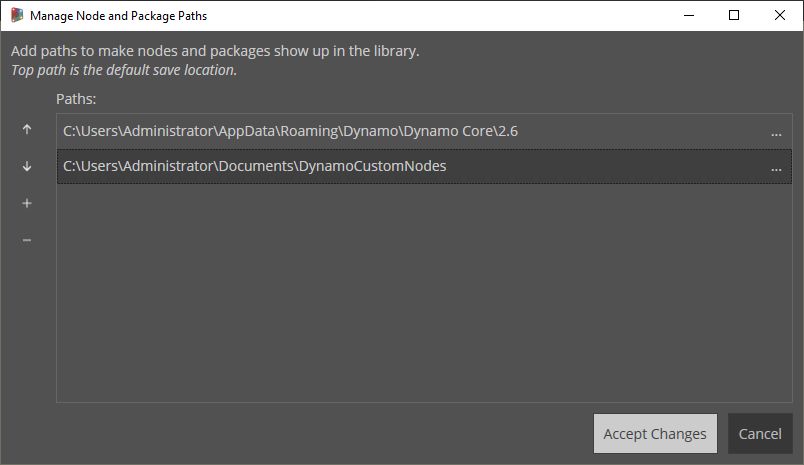The width and height of the screenshot is (804, 465).
Task: Click the 'Manage Node and Package Paths' title text
Action: pyautogui.click(x=118, y=16)
